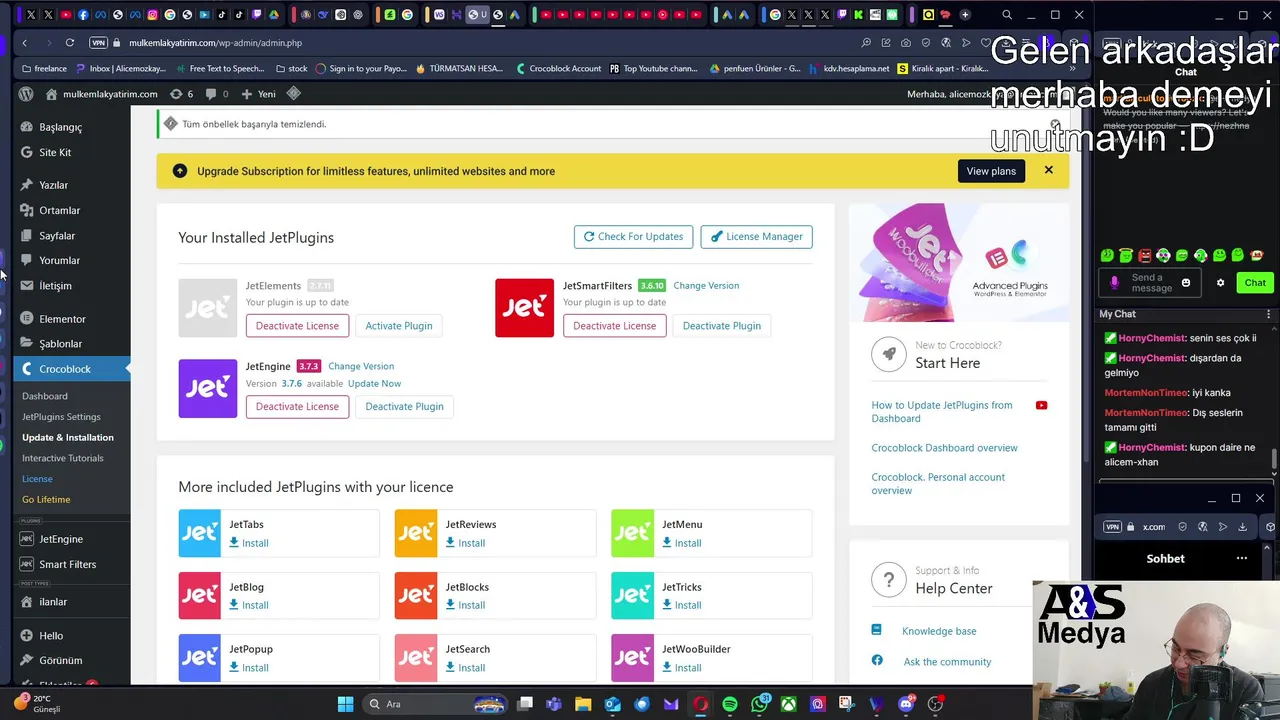This screenshot has width=1280, height=720.
Task: Install the JetSearch plugin
Action: pos(465,668)
